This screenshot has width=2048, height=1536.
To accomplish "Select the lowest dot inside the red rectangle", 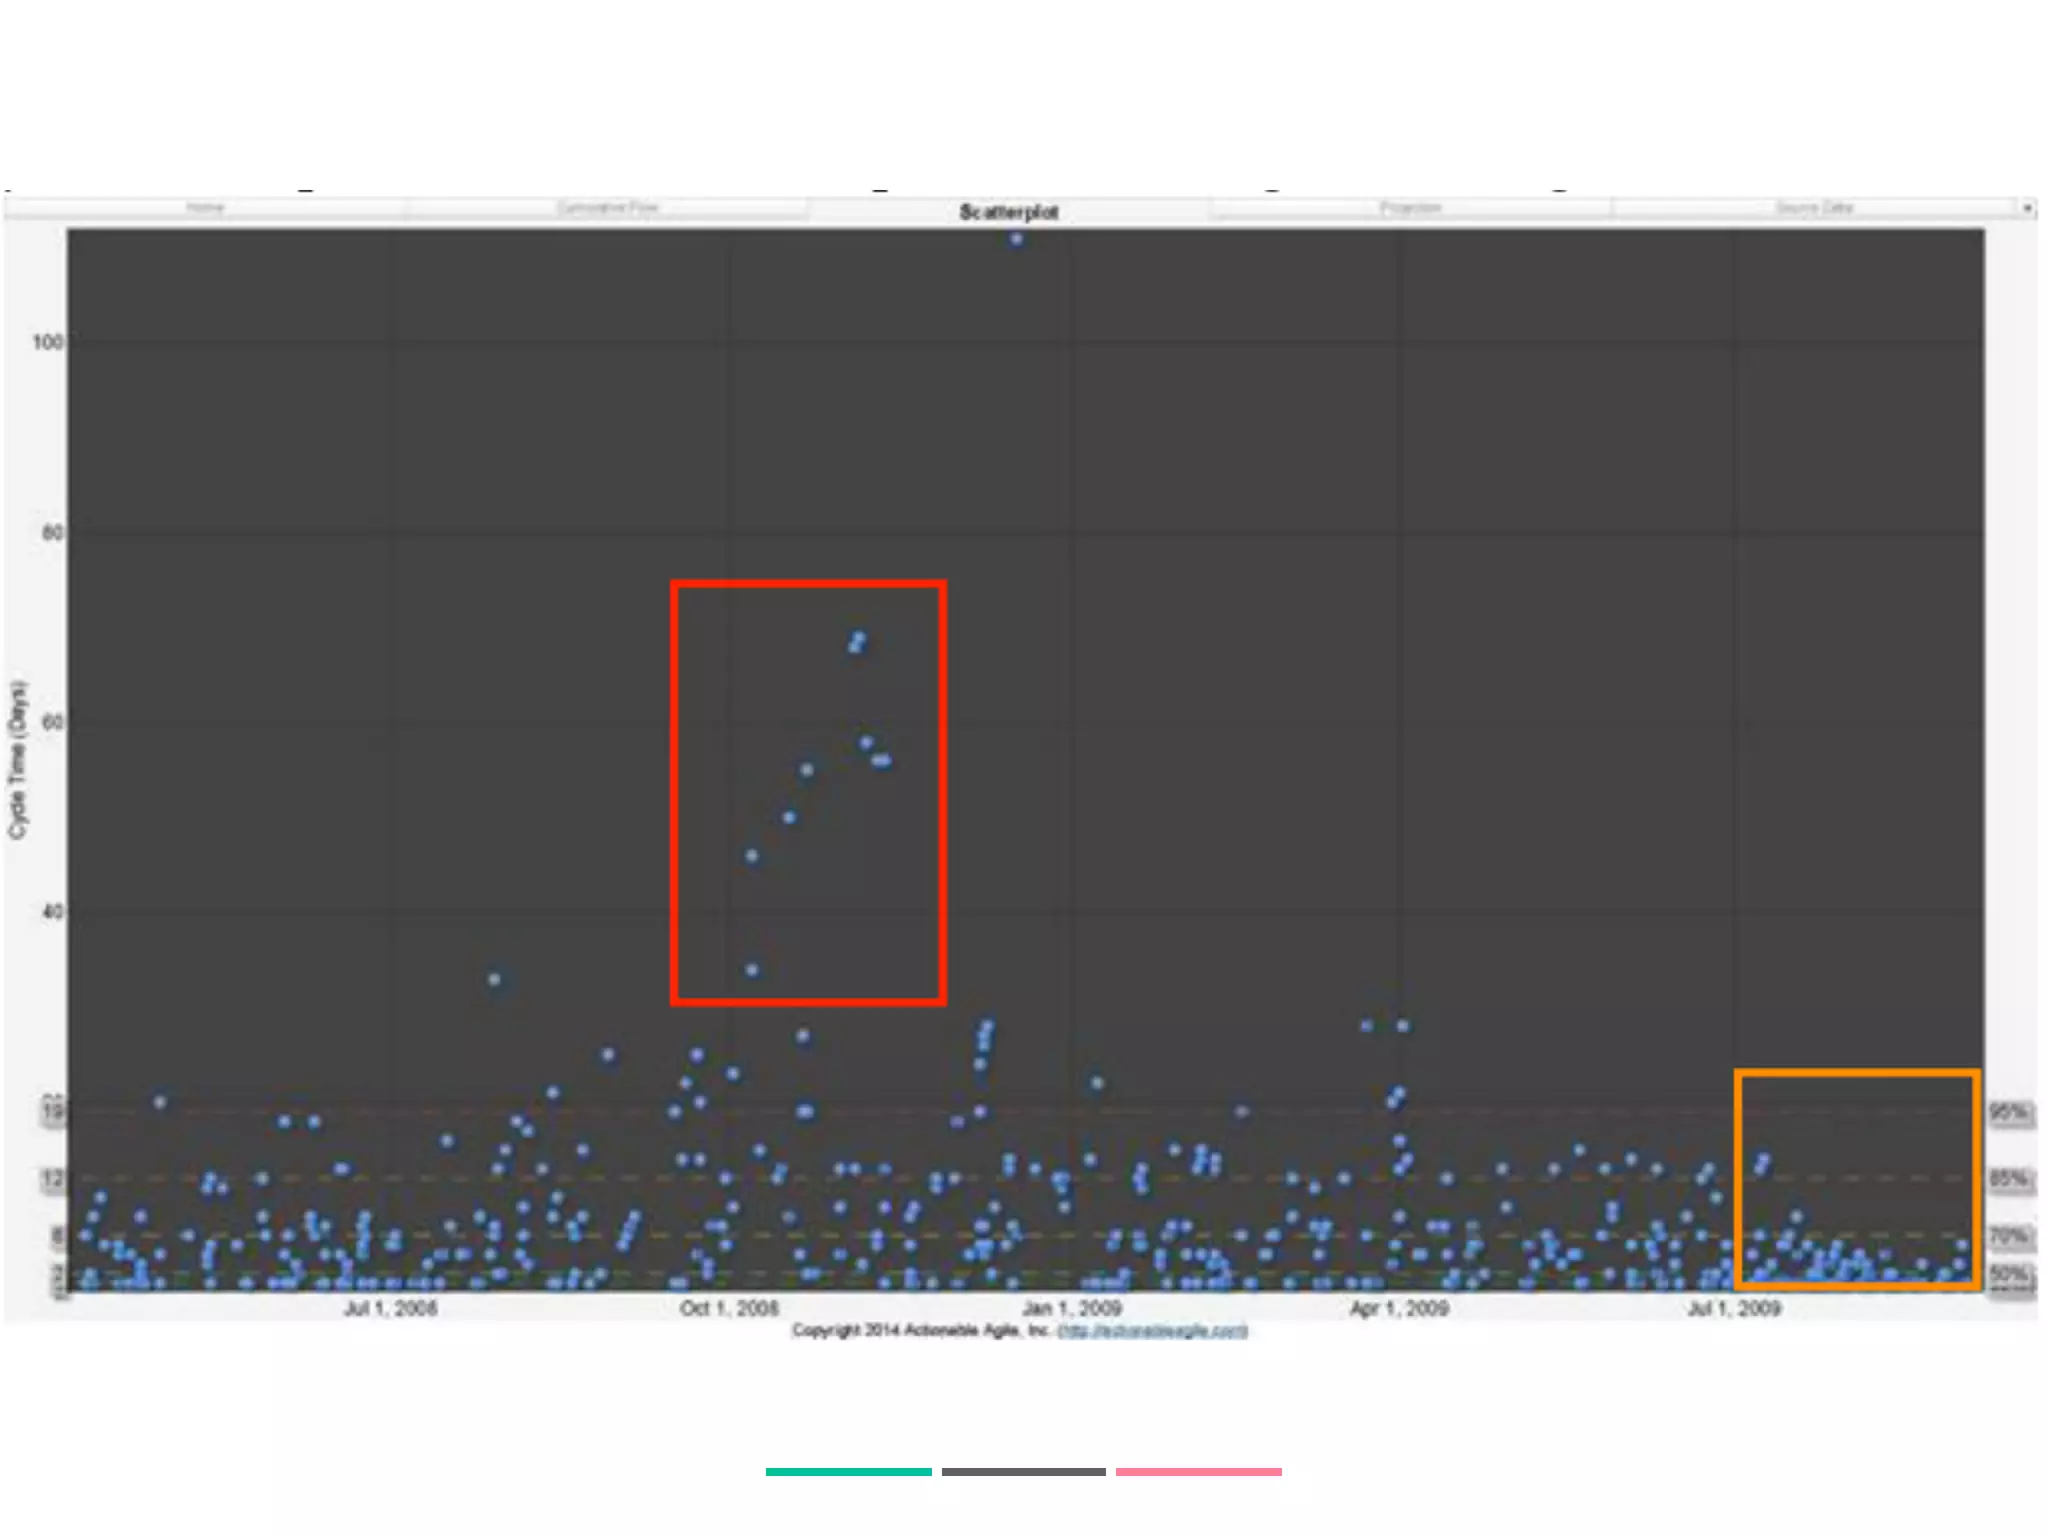I will 752,970.
